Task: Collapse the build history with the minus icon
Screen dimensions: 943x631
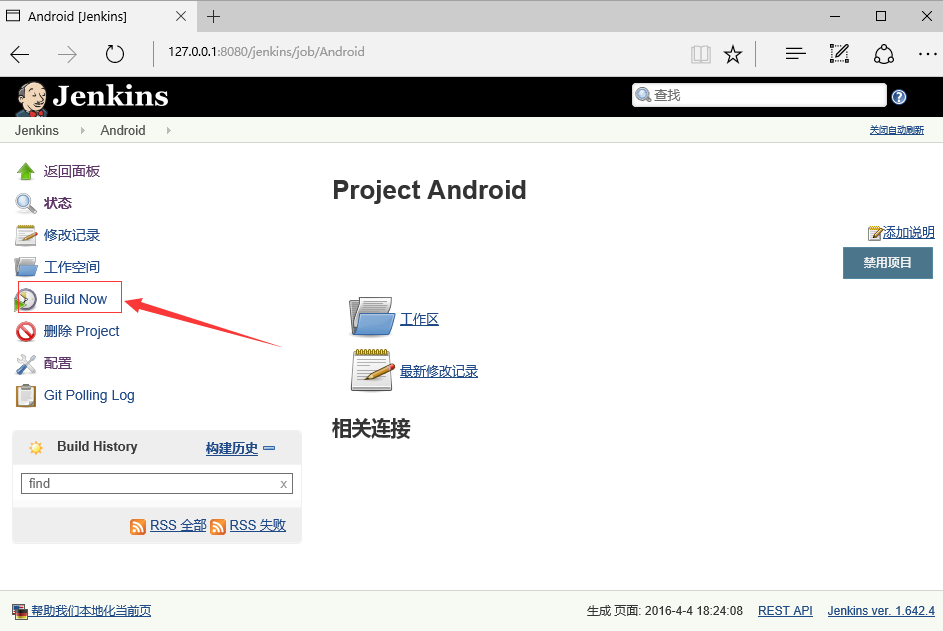Action: [269, 448]
